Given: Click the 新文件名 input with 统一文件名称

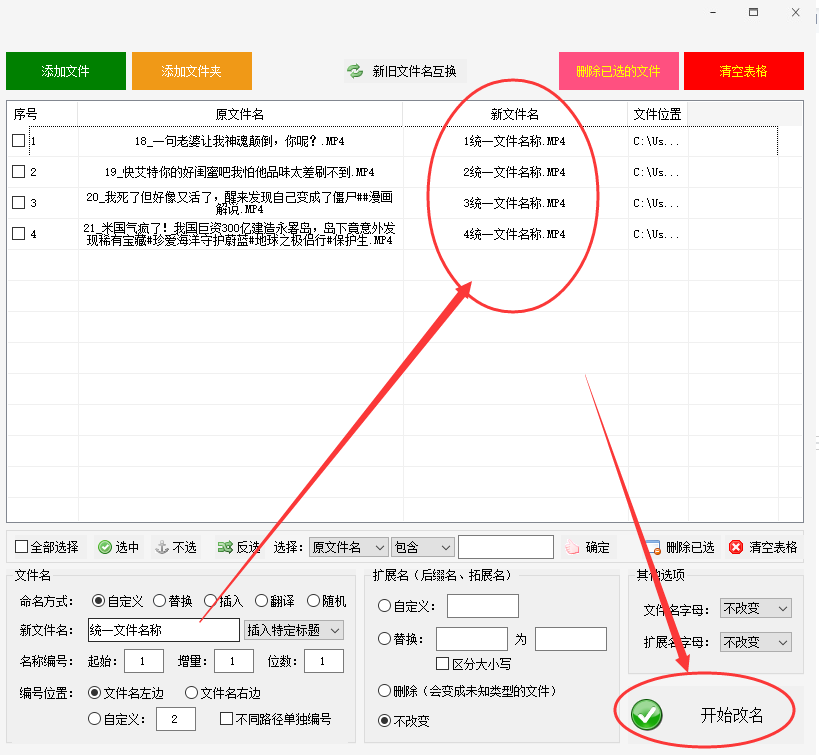Looking at the screenshot, I should [163, 630].
